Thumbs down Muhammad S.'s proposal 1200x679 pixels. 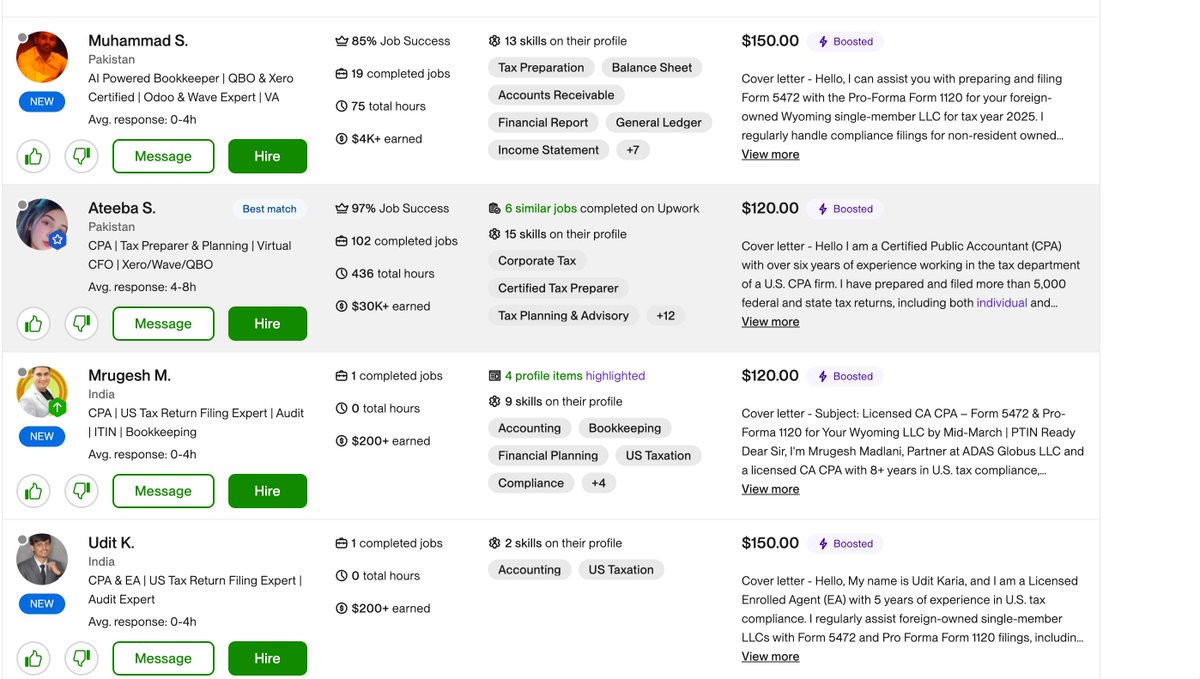(x=82, y=156)
